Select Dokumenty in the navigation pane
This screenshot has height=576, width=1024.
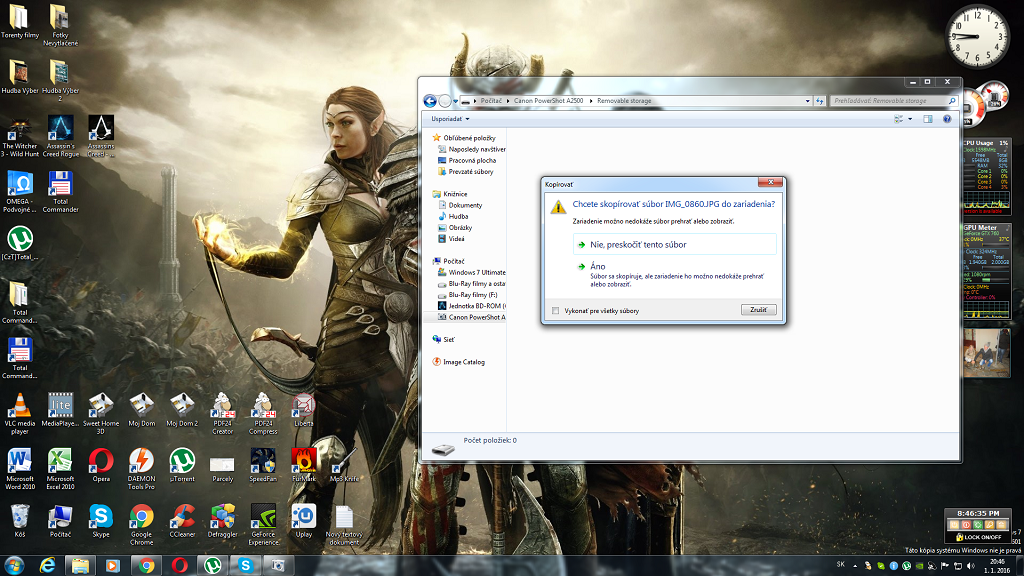coord(465,205)
